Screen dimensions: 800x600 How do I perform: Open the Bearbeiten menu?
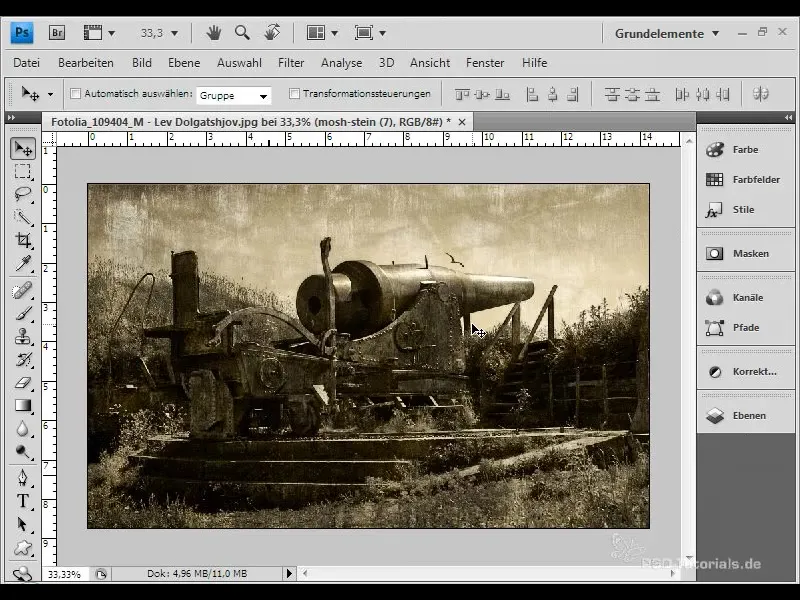pos(86,63)
